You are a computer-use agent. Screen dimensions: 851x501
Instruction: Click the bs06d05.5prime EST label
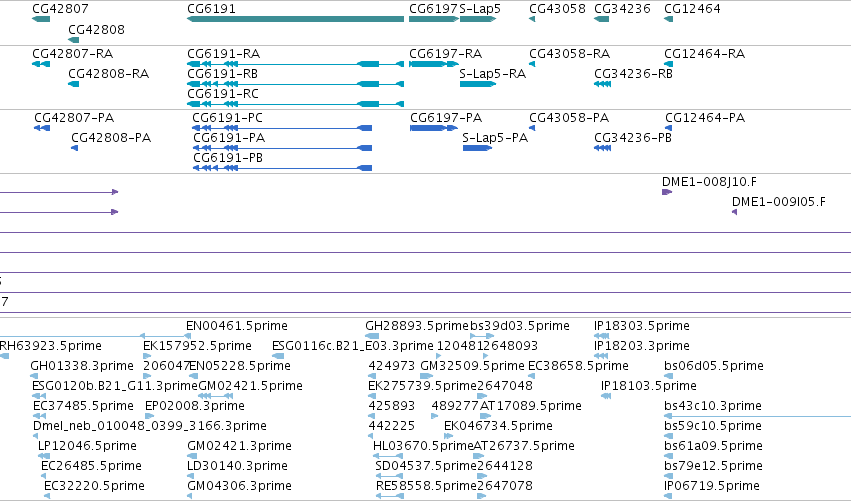coord(714,366)
